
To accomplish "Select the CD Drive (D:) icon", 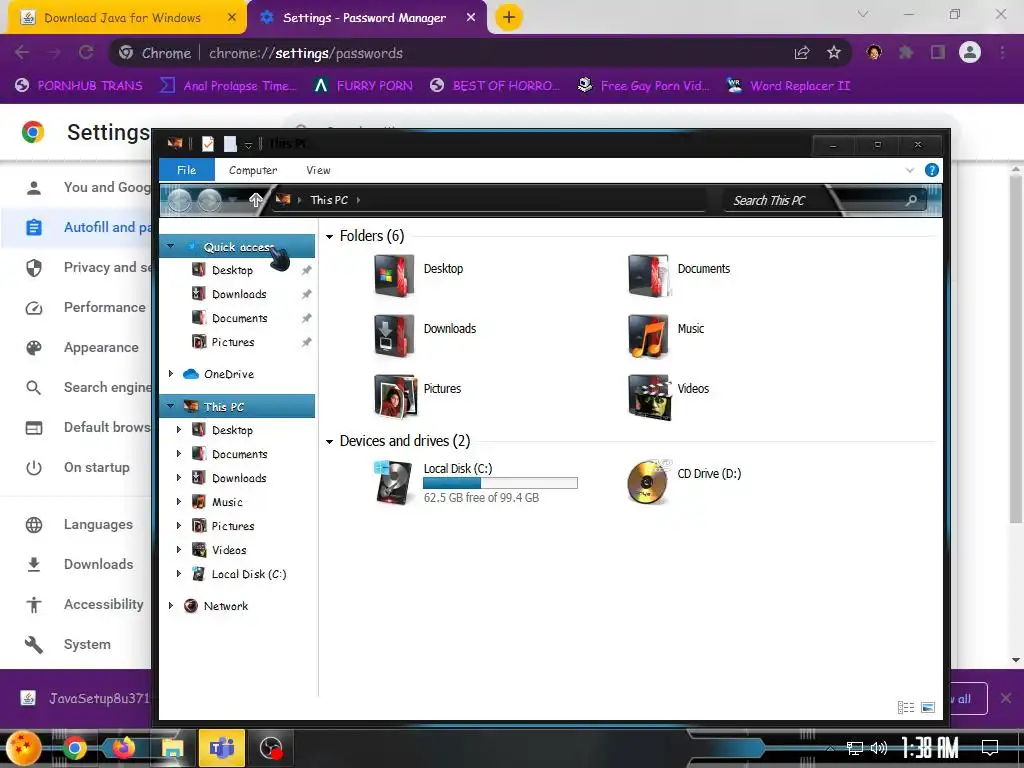I will (648, 482).
